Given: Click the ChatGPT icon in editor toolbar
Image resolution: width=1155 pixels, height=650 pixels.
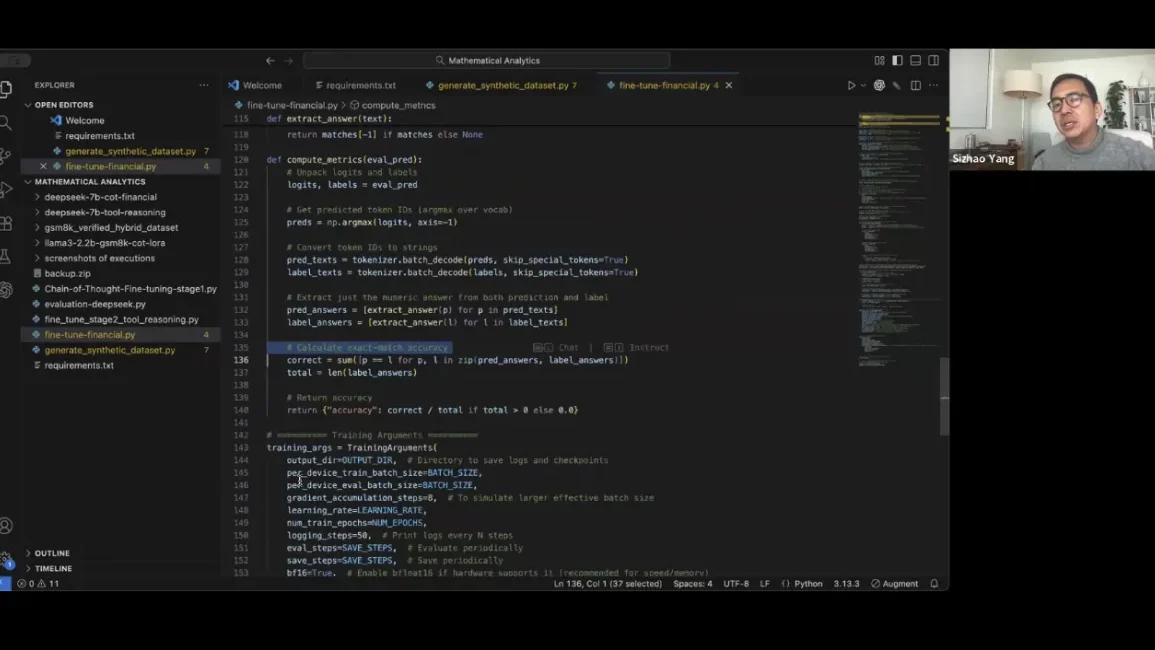Looking at the screenshot, I should [879, 85].
